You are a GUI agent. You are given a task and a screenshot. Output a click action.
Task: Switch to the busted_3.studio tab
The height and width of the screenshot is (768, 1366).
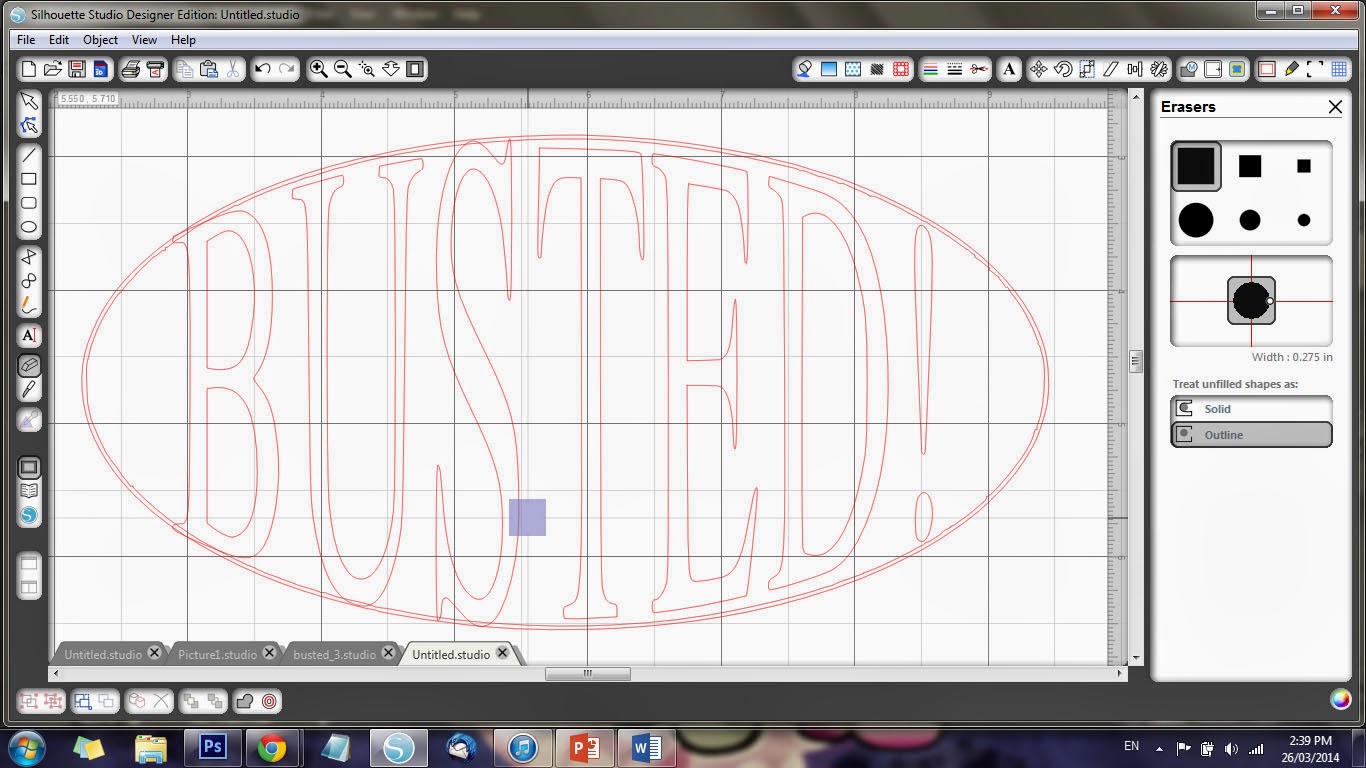tap(337, 653)
